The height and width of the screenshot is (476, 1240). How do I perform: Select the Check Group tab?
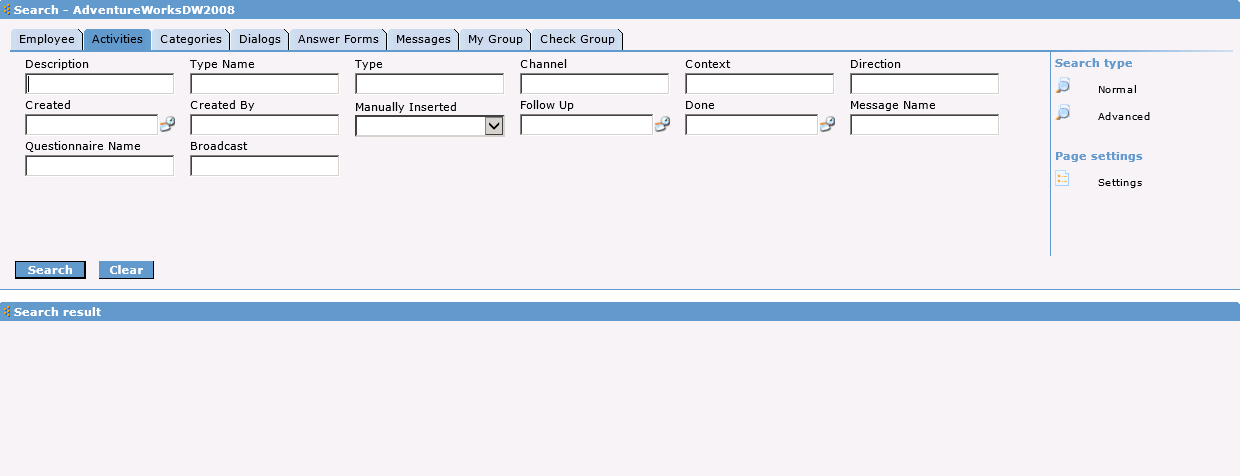[x=577, y=39]
